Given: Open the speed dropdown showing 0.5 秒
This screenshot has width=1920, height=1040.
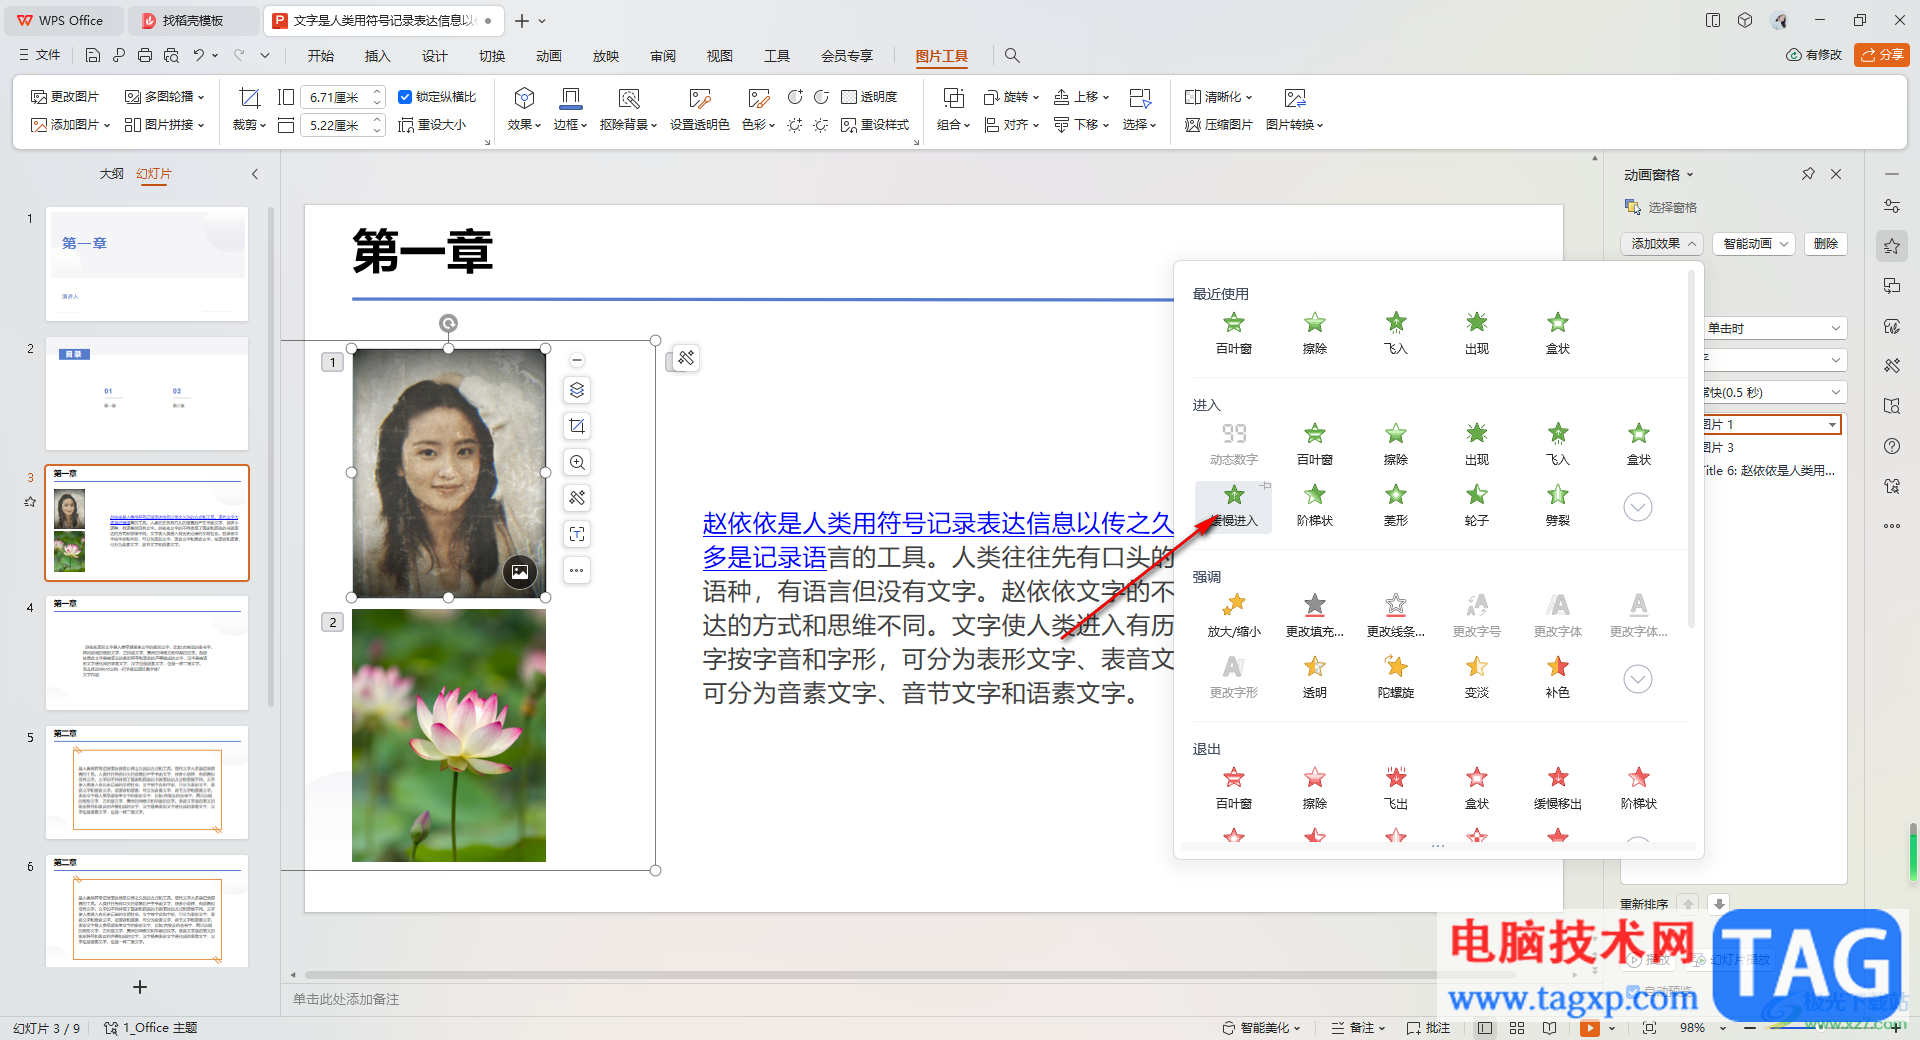Looking at the screenshot, I should (1774, 392).
